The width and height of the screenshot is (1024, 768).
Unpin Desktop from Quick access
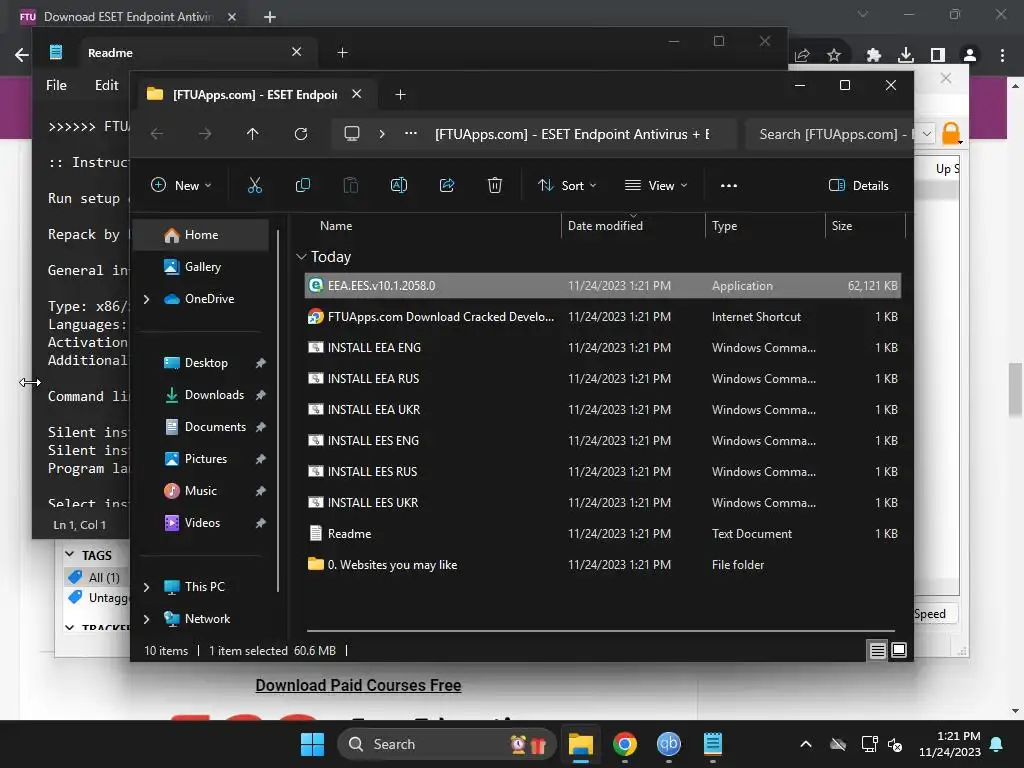coord(261,363)
